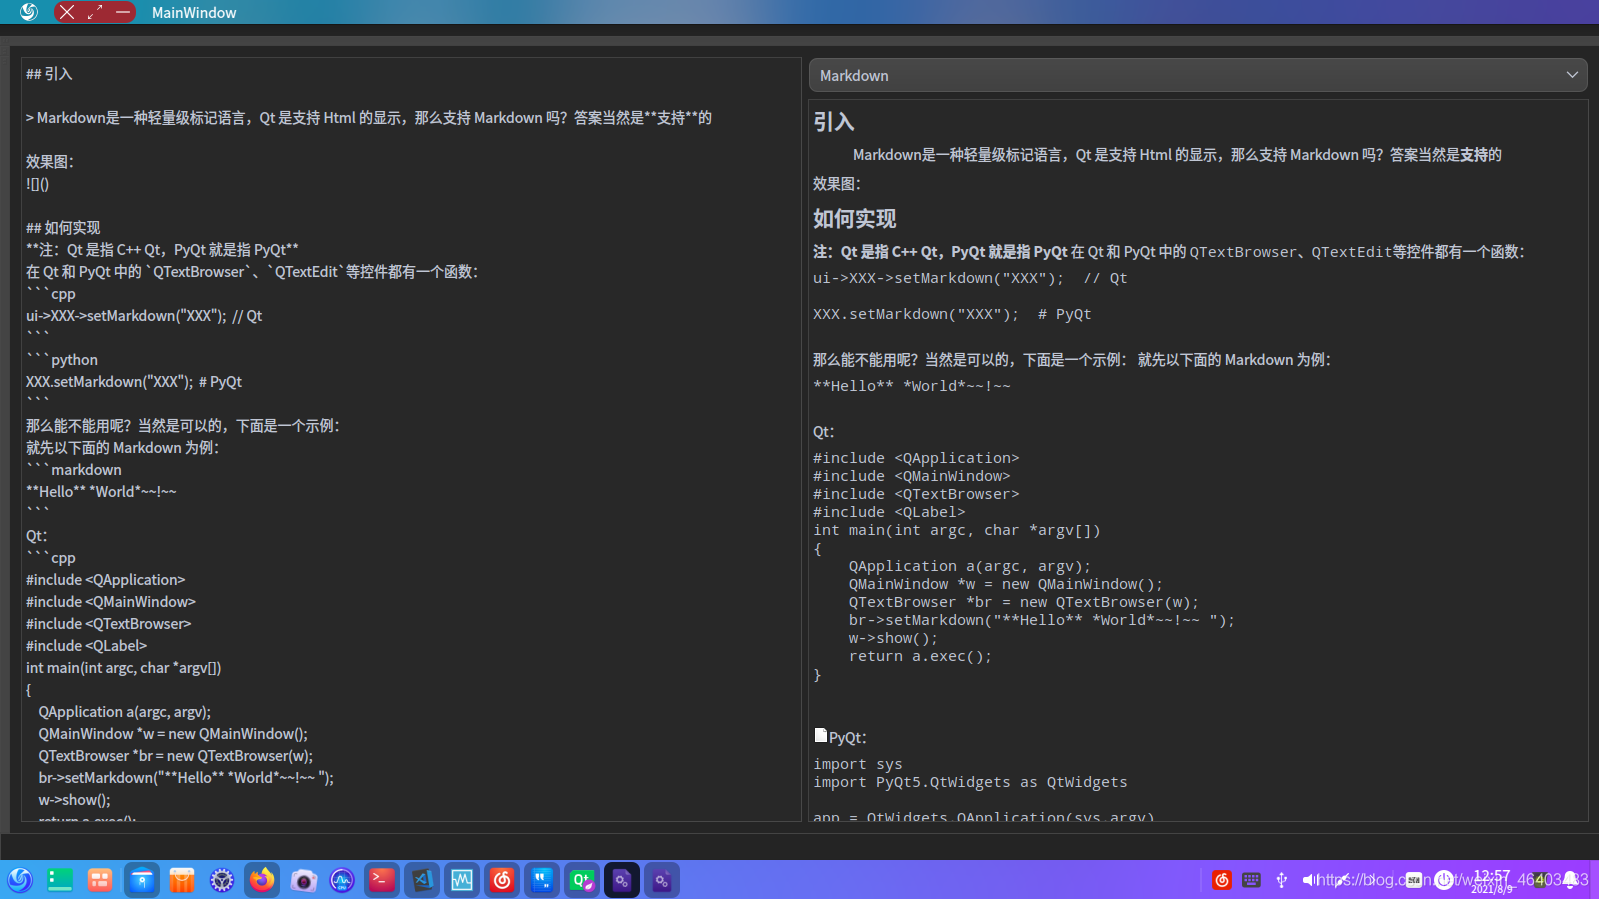Click the NetEase Music tray icon
This screenshot has height=899, width=1599.
pyautogui.click(x=1221, y=880)
